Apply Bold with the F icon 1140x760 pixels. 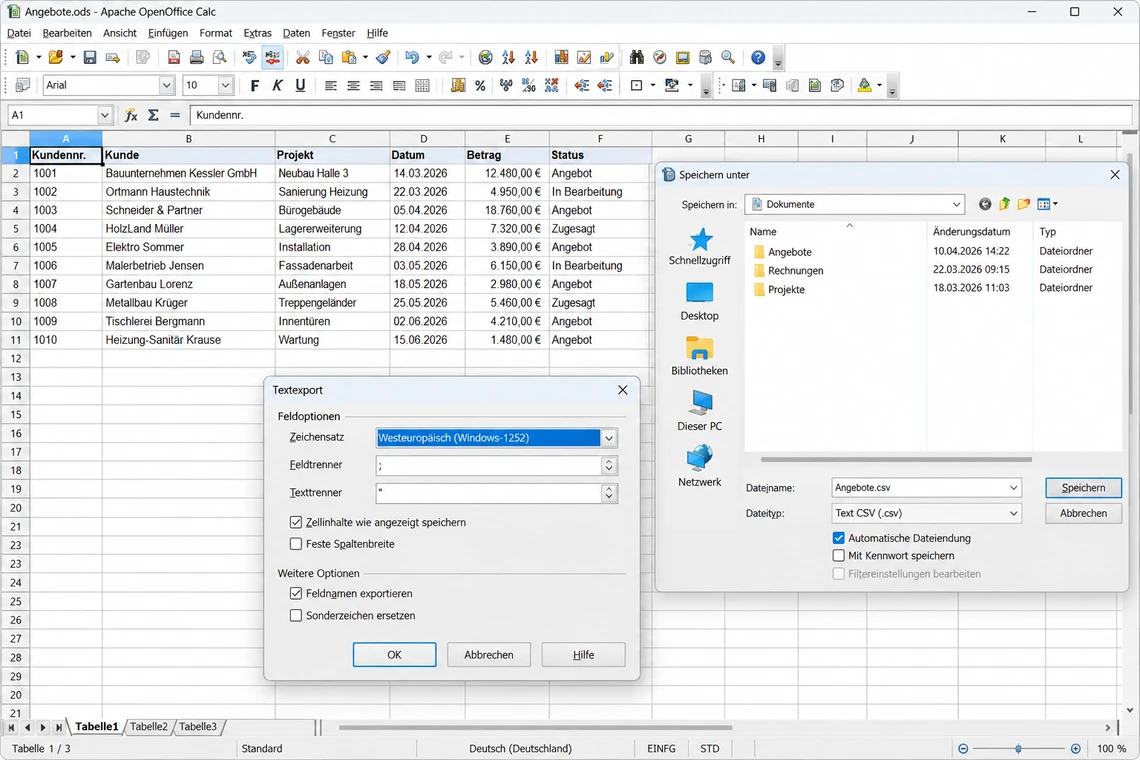[x=254, y=86]
